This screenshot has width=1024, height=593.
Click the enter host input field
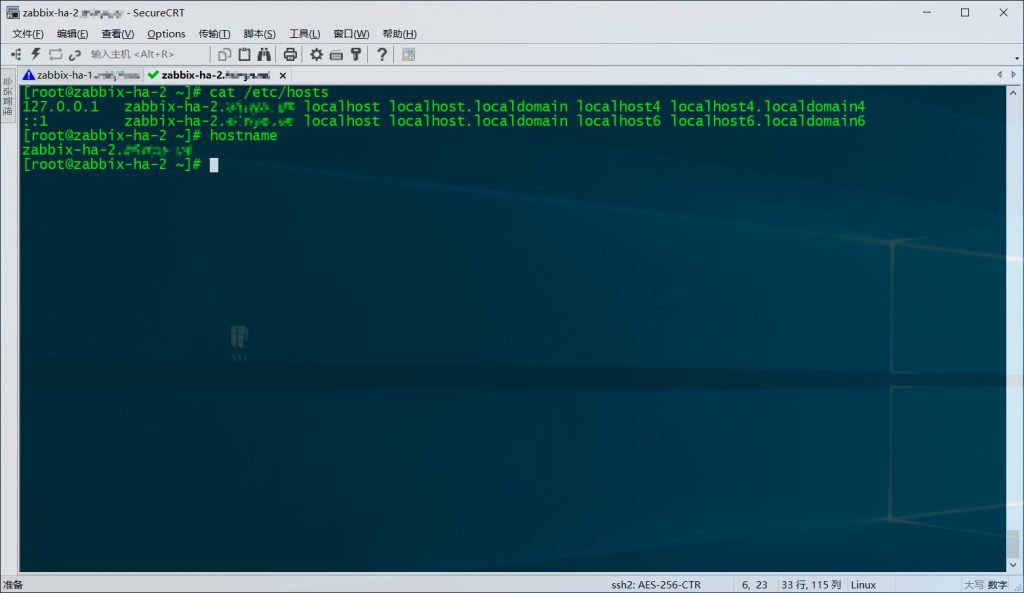click(x=147, y=54)
